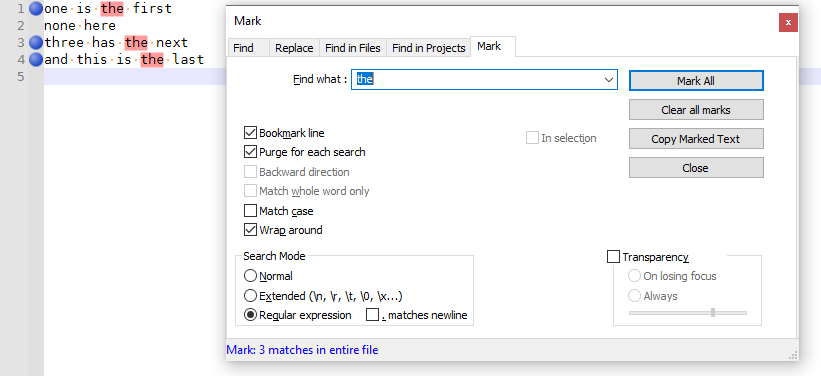821x376 pixels.
Task: Select Extended search mode radio
Action: click(x=250, y=296)
